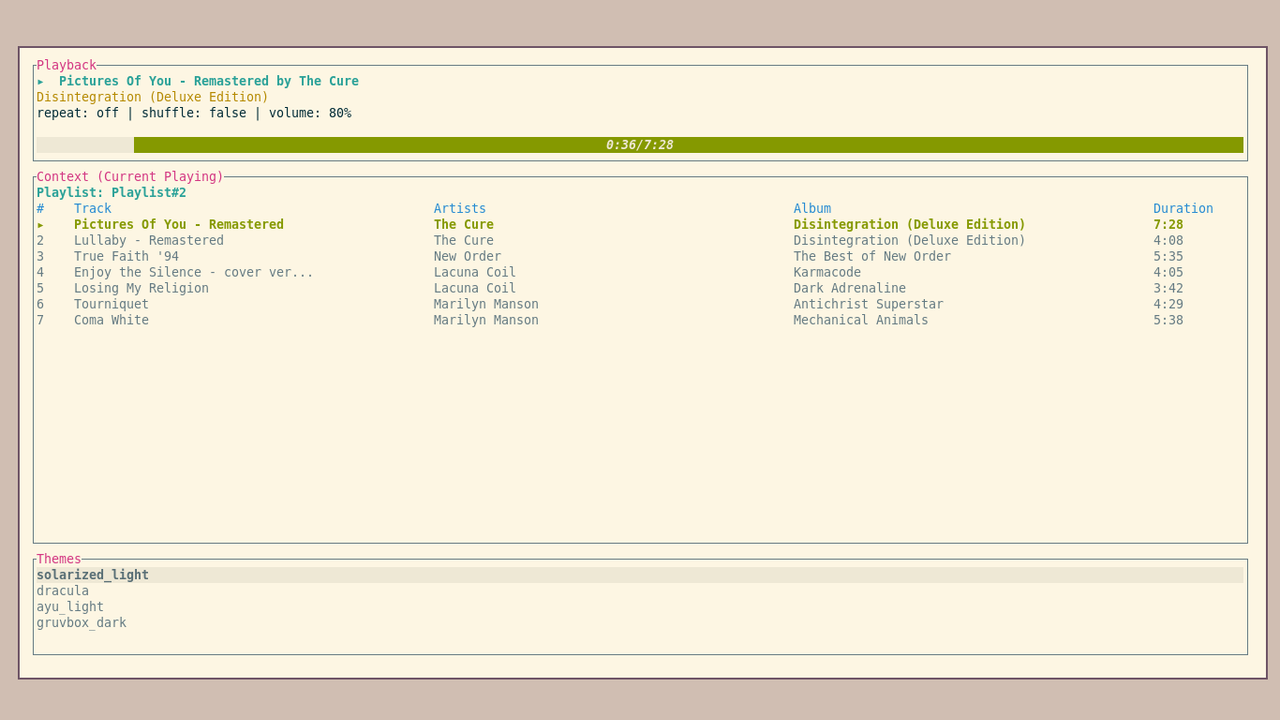Click the Disintegration (Deluxe Edition) album line in Playback
1280x720 pixels.
pos(153,97)
